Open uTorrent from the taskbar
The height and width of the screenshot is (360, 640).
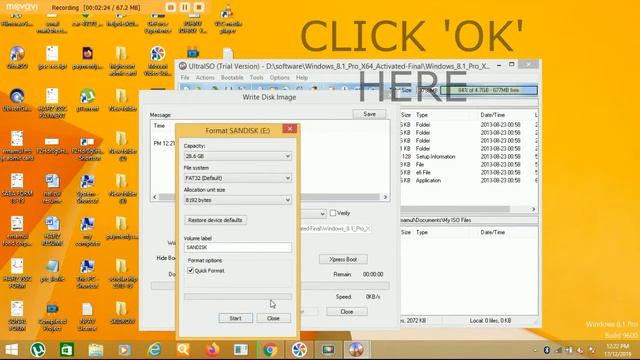point(38,350)
